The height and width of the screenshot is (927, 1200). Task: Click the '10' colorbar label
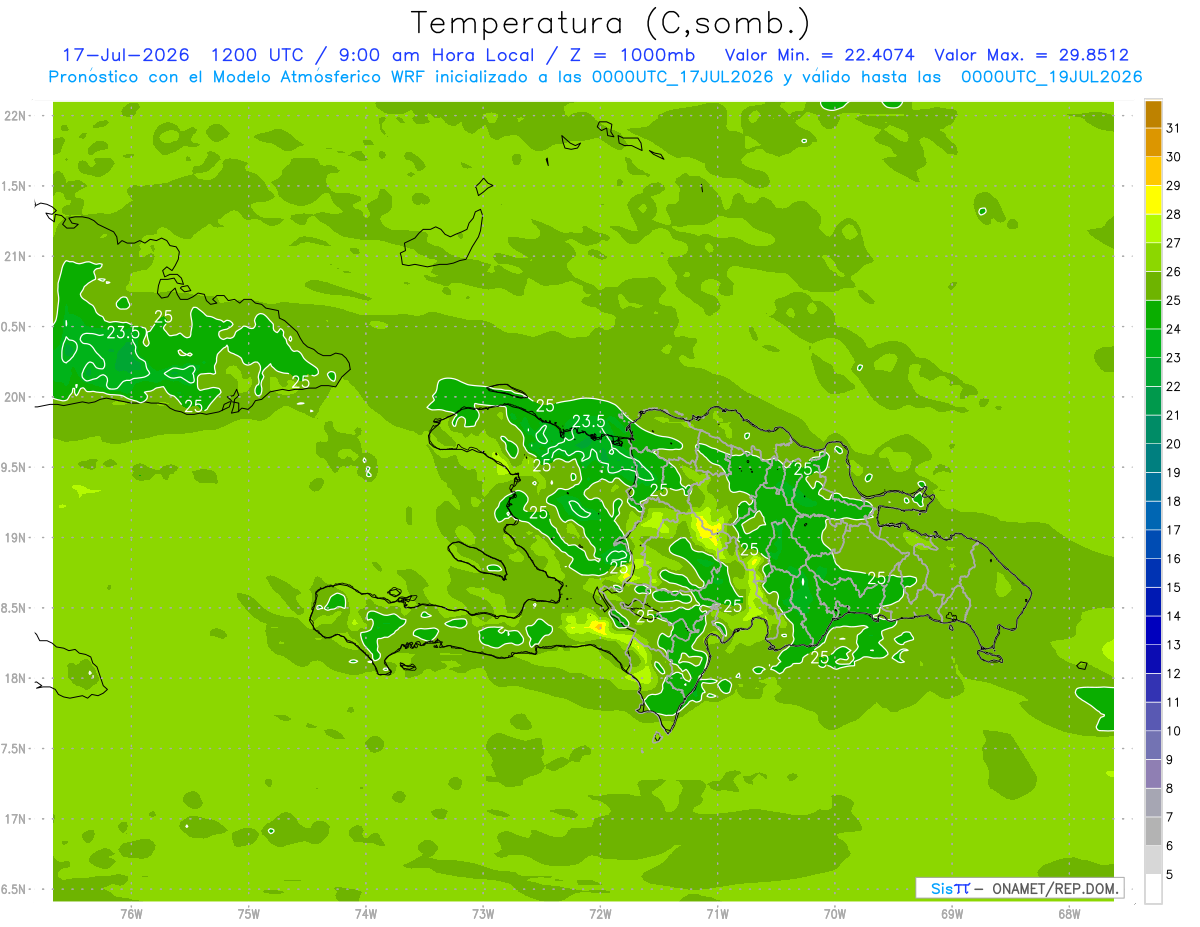1173,731
